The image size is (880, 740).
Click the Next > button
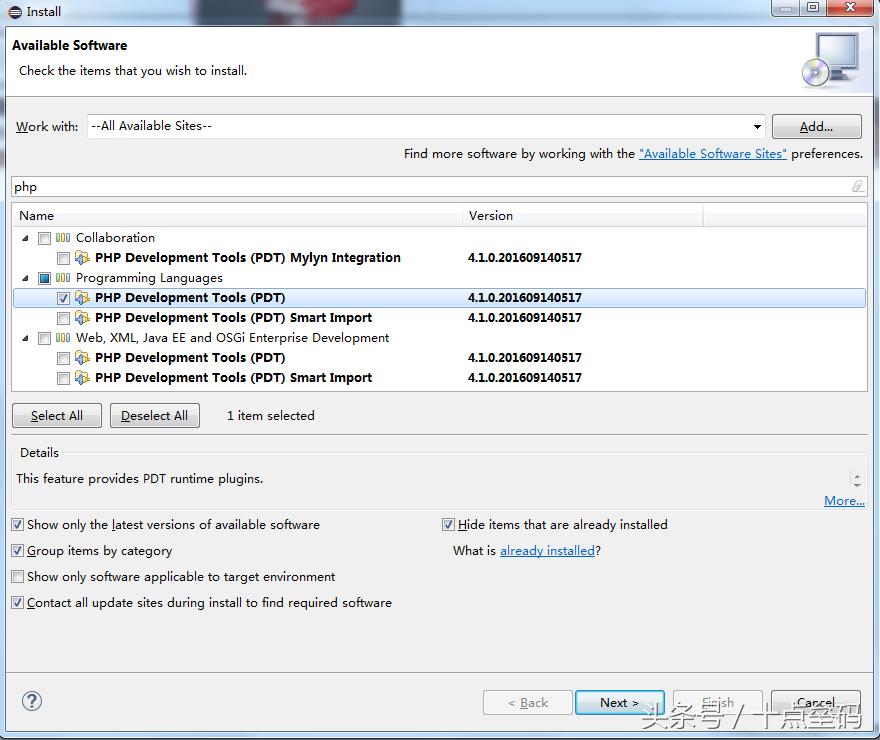coord(620,702)
